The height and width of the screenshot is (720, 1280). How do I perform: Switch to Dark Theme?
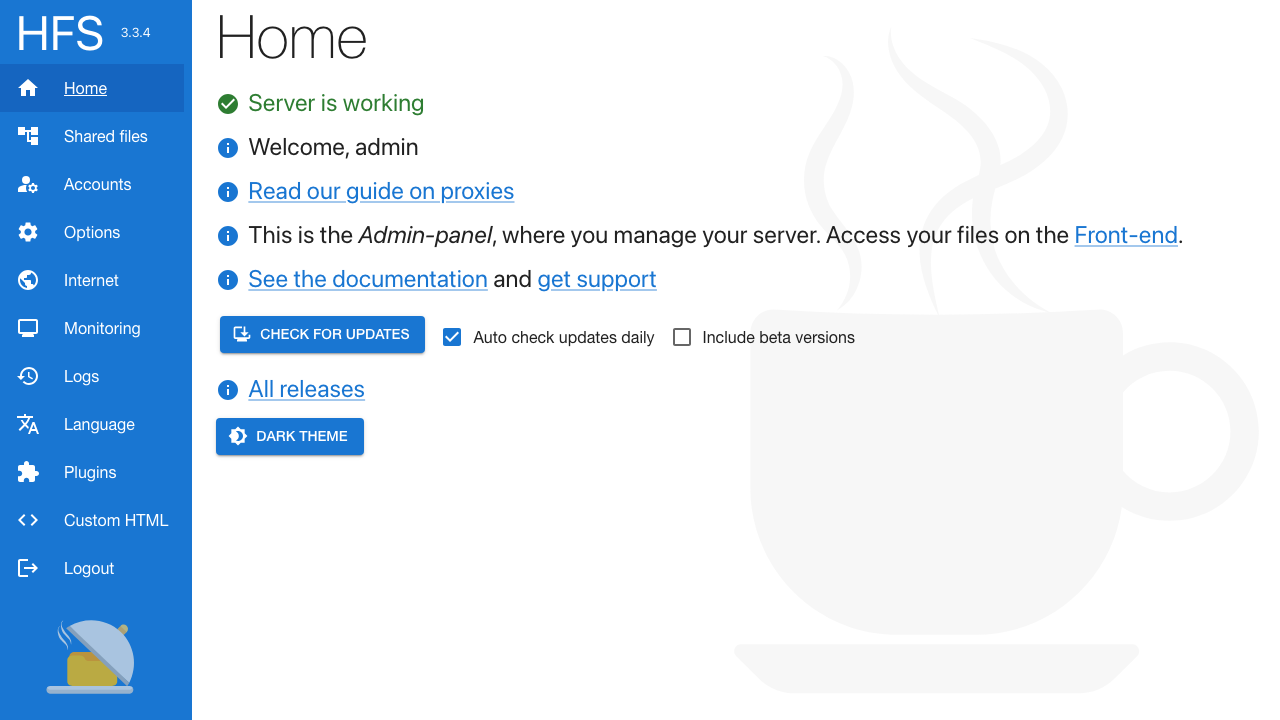tap(290, 436)
